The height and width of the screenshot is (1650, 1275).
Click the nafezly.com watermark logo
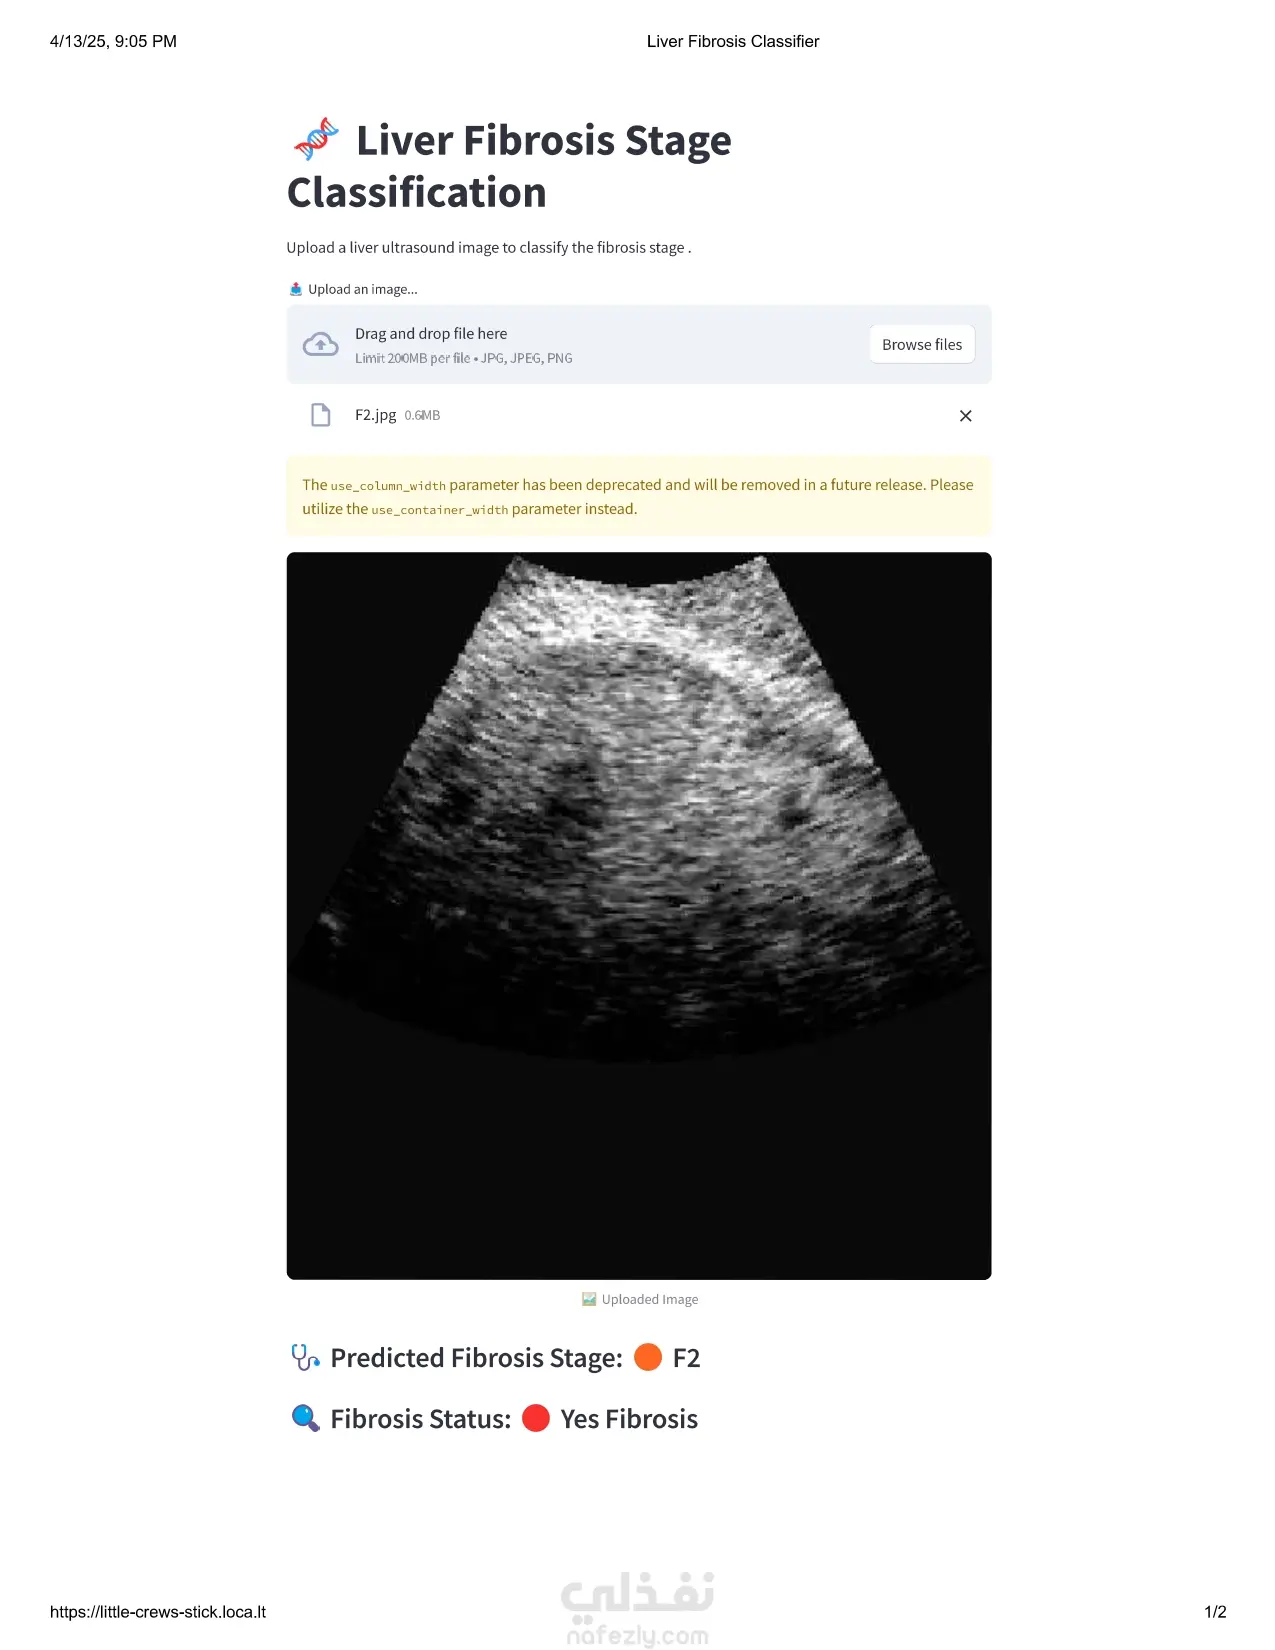pos(638,1608)
